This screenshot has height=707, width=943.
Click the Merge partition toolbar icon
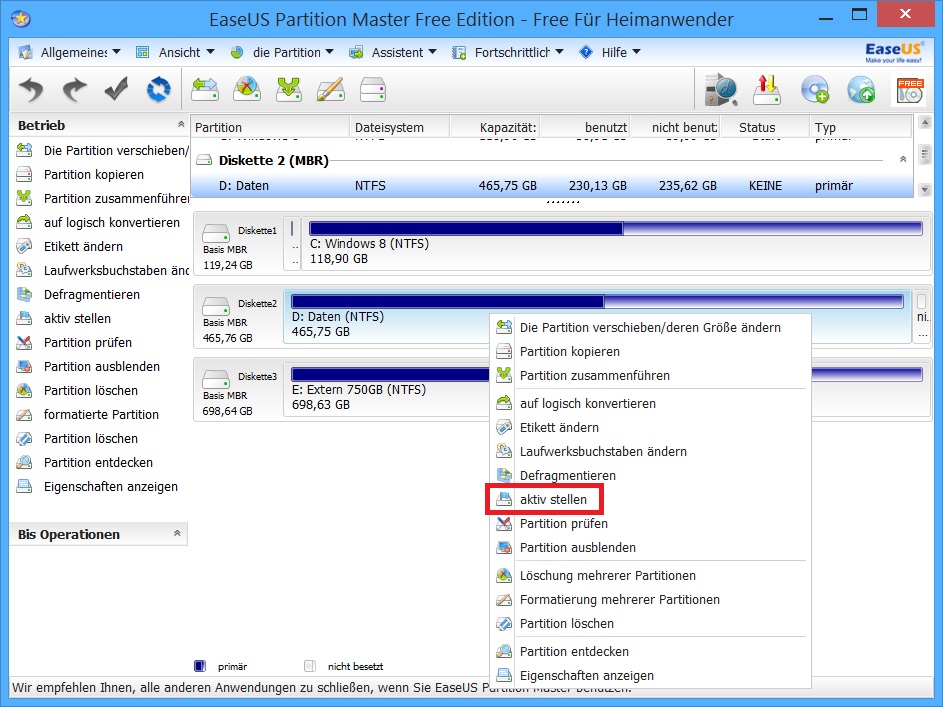point(289,90)
